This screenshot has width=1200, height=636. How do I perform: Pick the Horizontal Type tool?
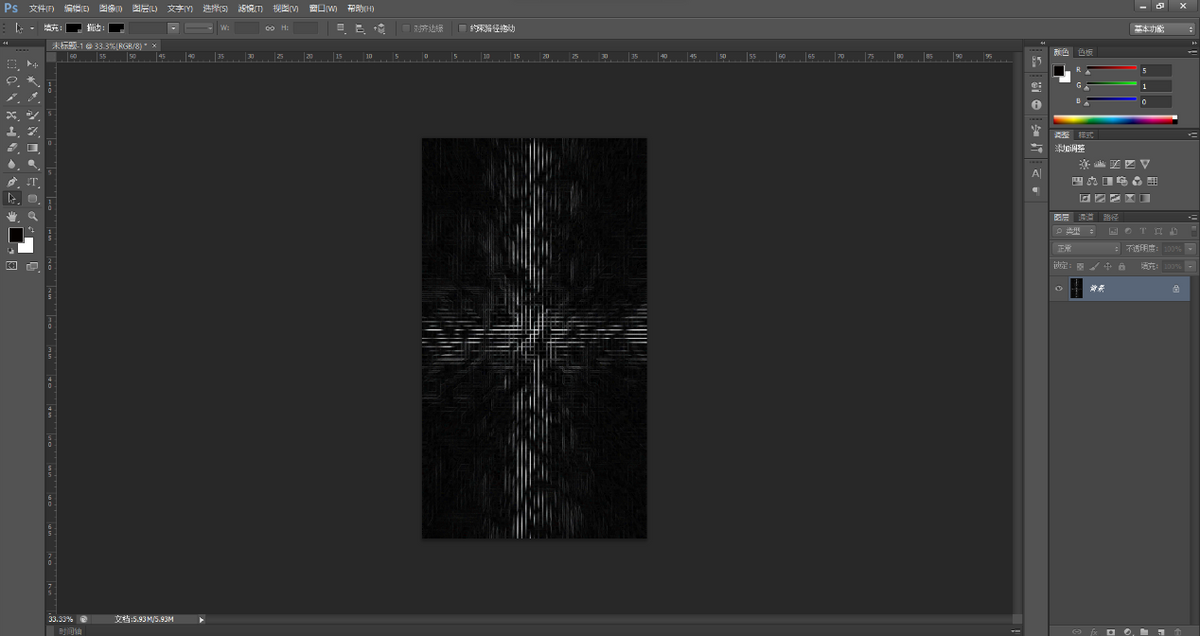[x=33, y=182]
